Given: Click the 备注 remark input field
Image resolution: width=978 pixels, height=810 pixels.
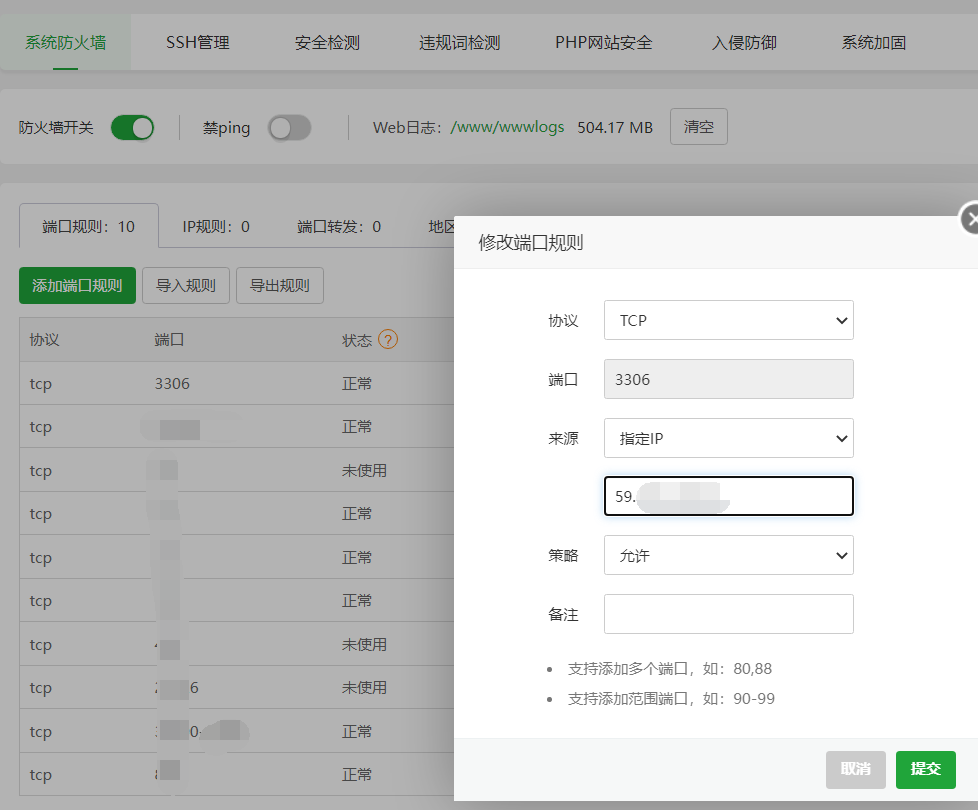Looking at the screenshot, I should pyautogui.click(x=728, y=614).
